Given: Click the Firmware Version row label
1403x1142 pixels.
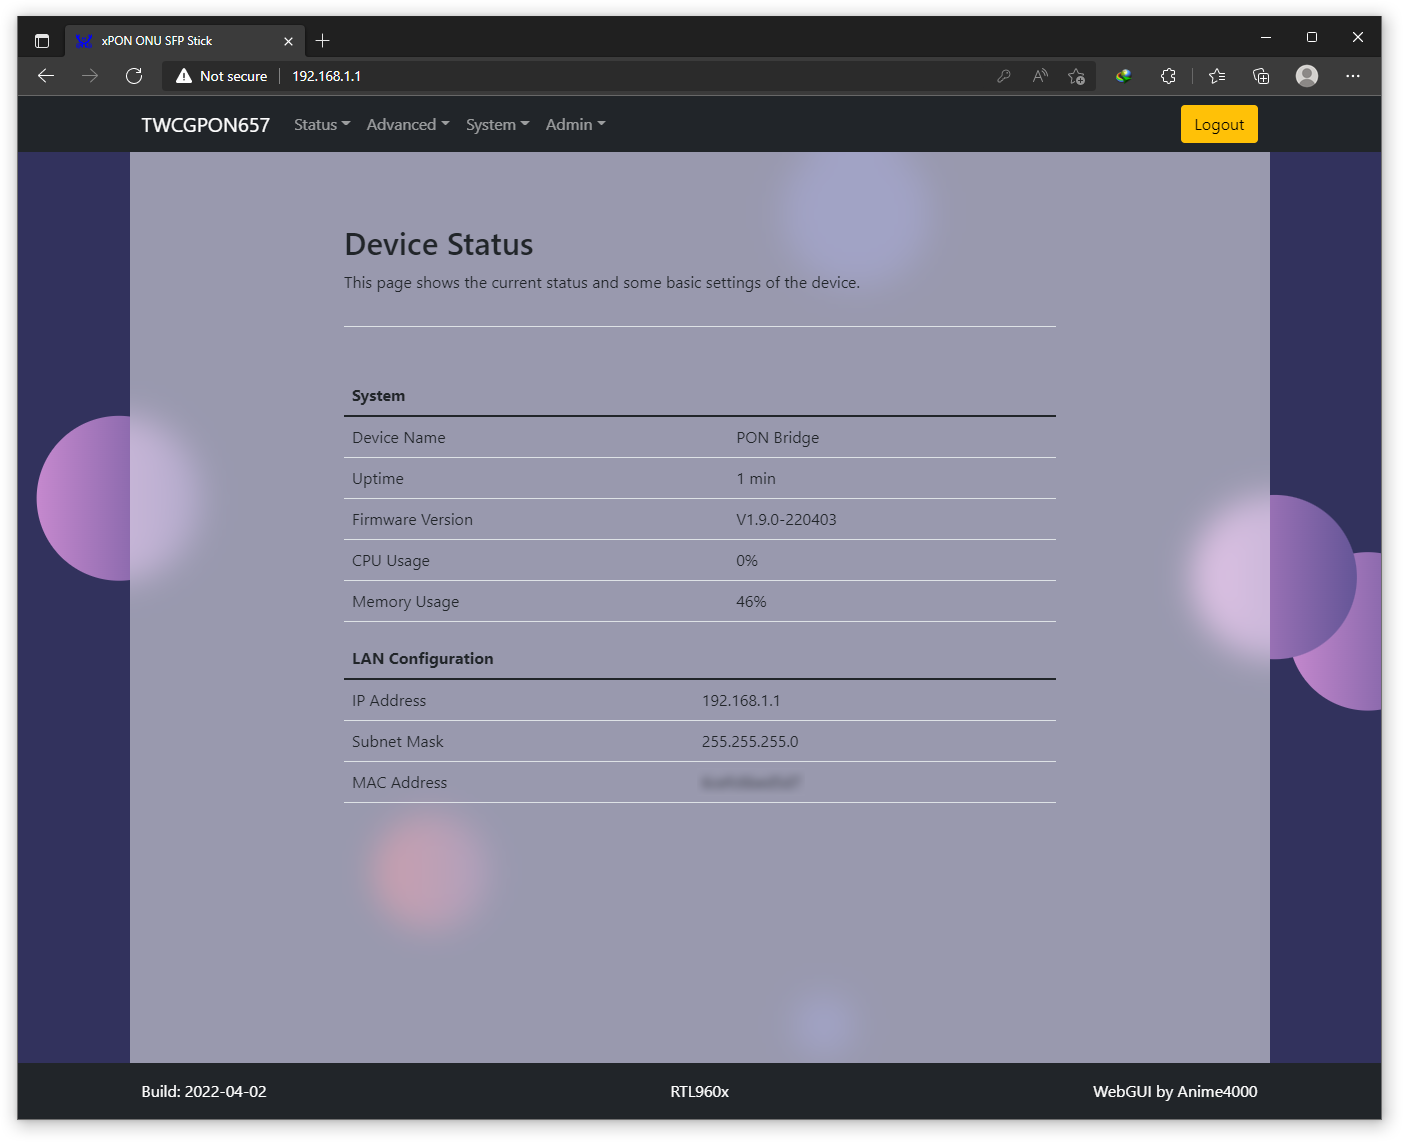Looking at the screenshot, I should point(412,520).
